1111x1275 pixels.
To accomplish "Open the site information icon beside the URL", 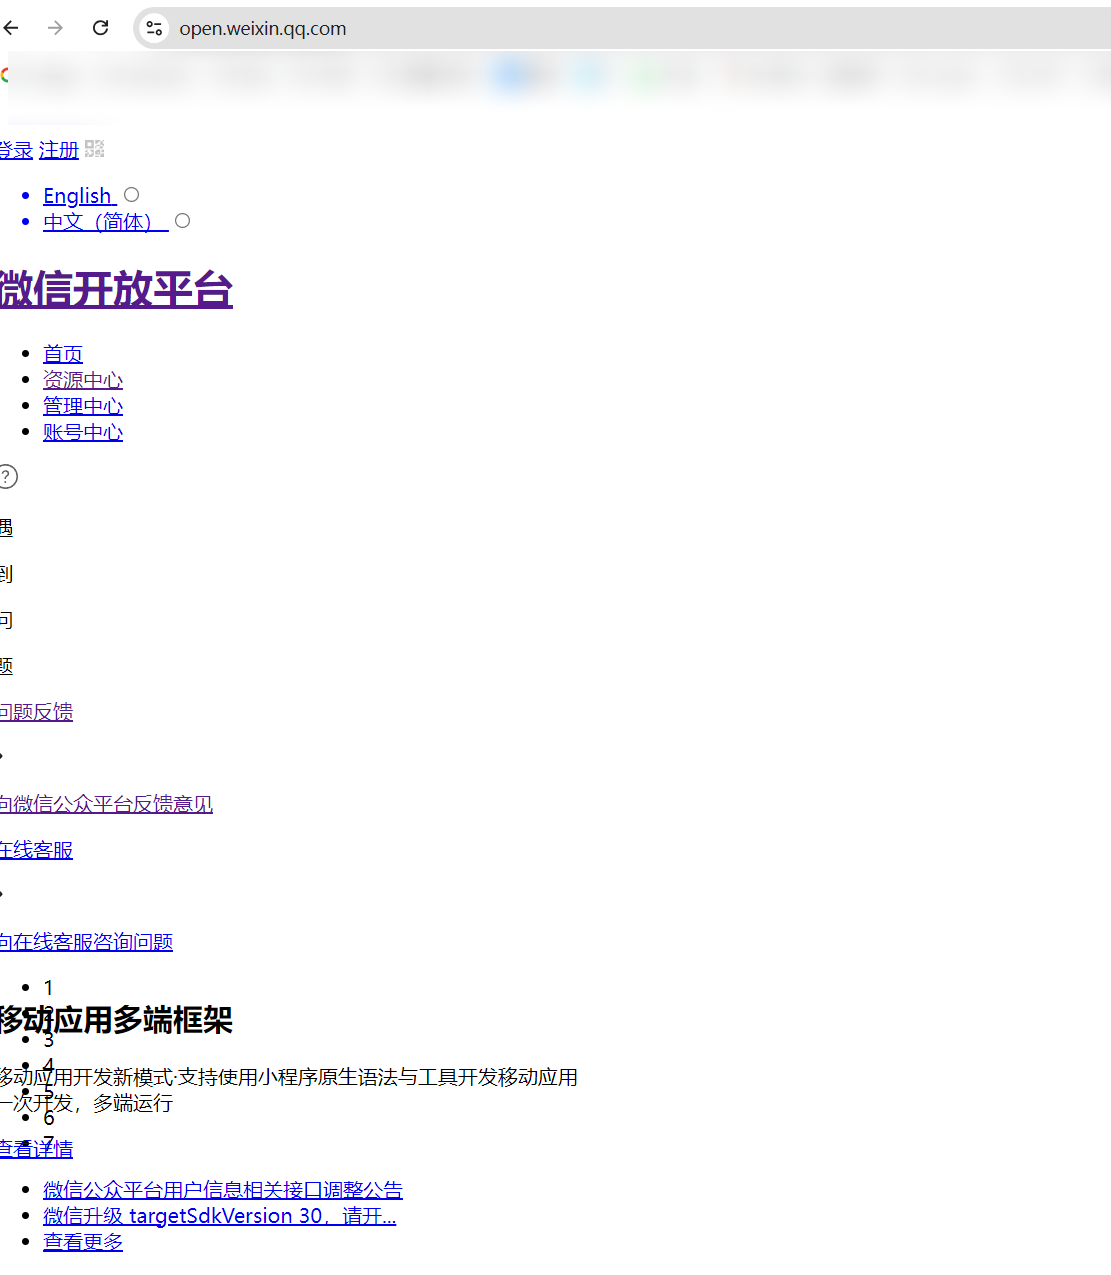I will click(x=154, y=28).
